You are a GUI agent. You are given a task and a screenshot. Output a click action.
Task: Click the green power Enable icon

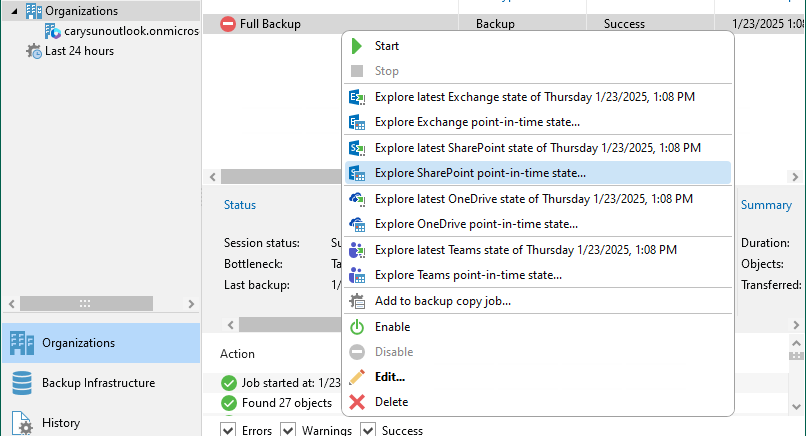coord(357,327)
